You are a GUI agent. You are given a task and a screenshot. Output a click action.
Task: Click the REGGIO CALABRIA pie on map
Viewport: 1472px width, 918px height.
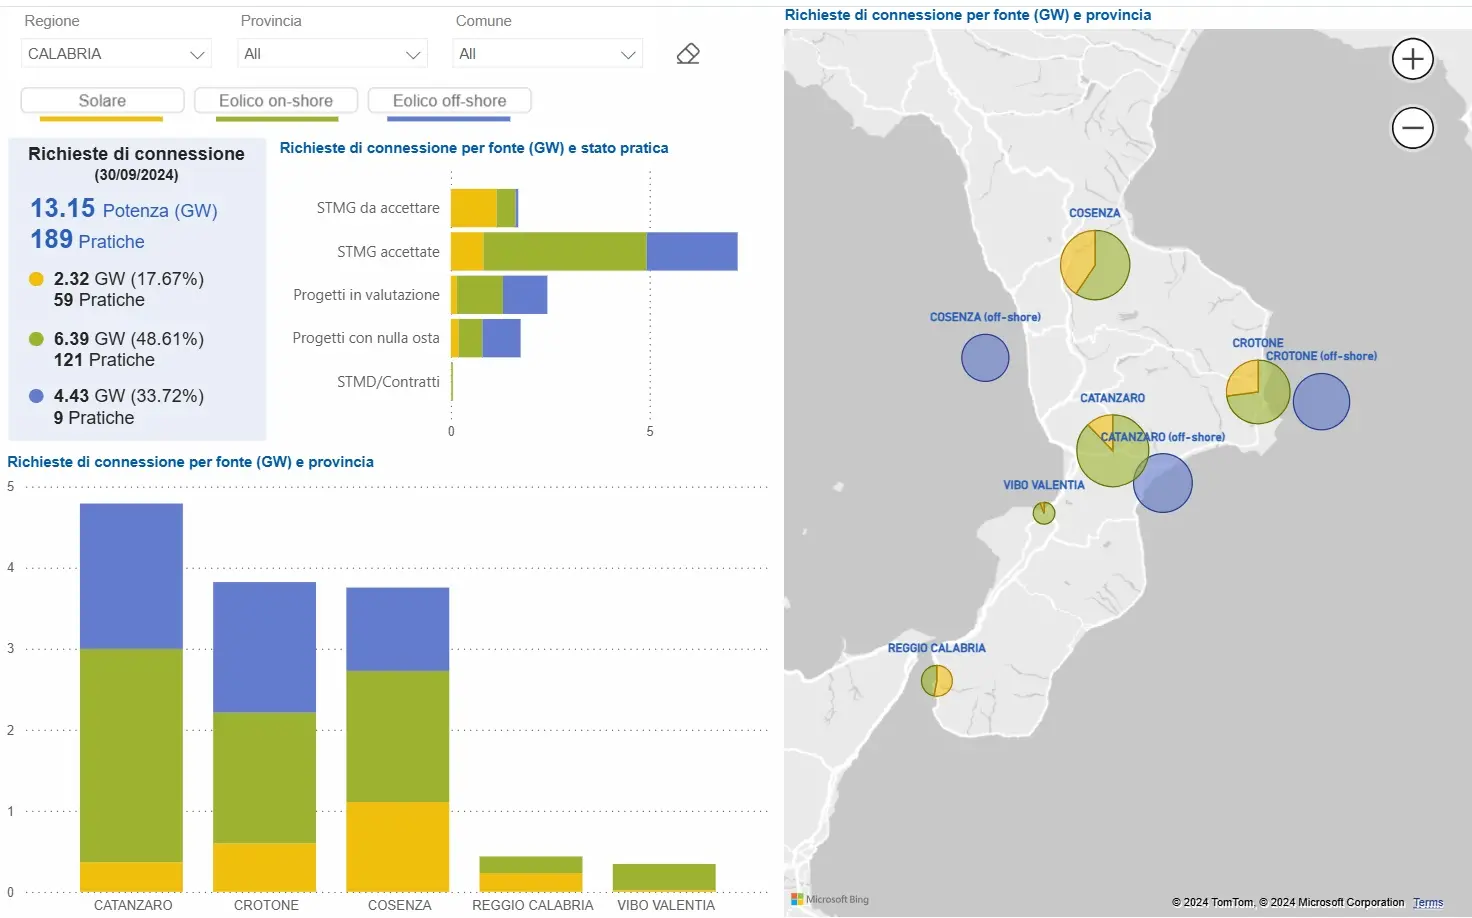tap(937, 681)
